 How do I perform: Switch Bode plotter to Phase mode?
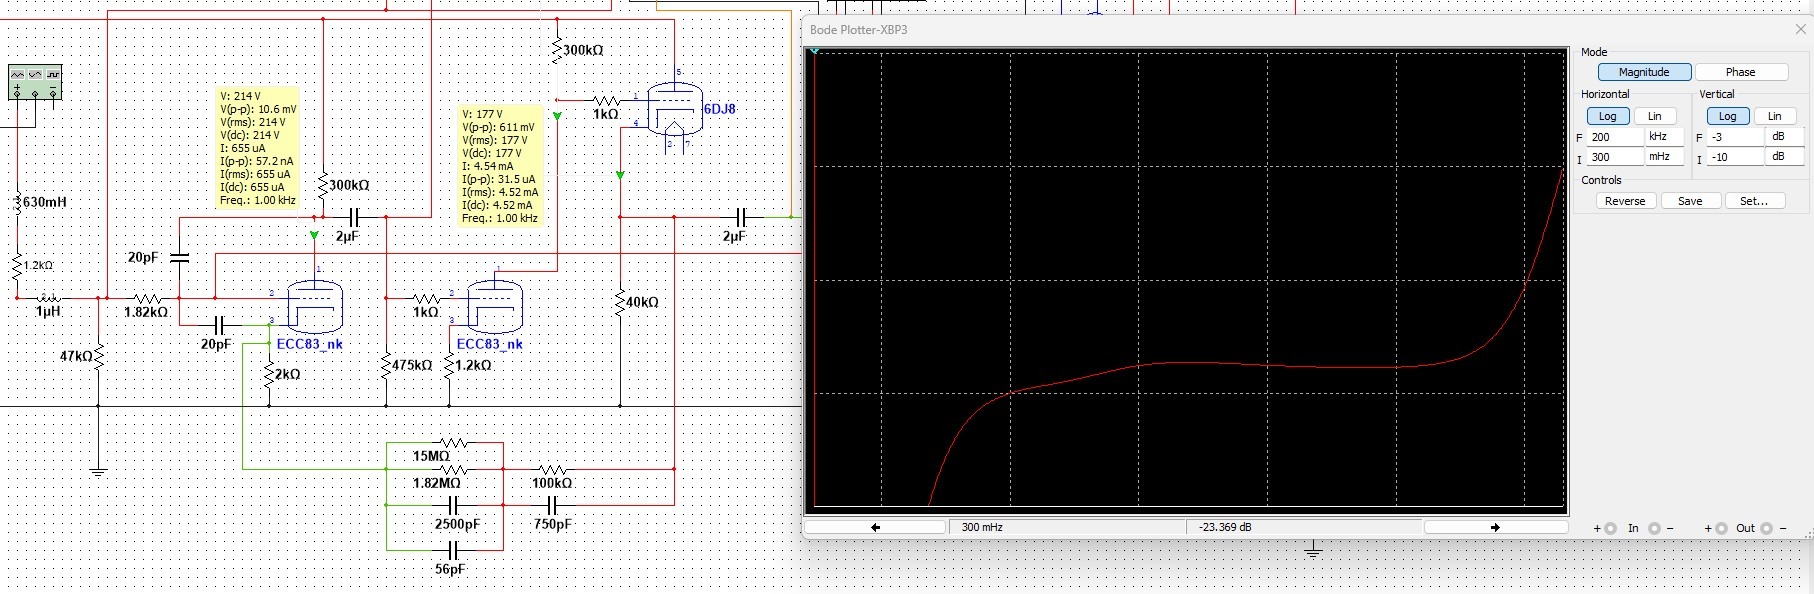point(1740,72)
